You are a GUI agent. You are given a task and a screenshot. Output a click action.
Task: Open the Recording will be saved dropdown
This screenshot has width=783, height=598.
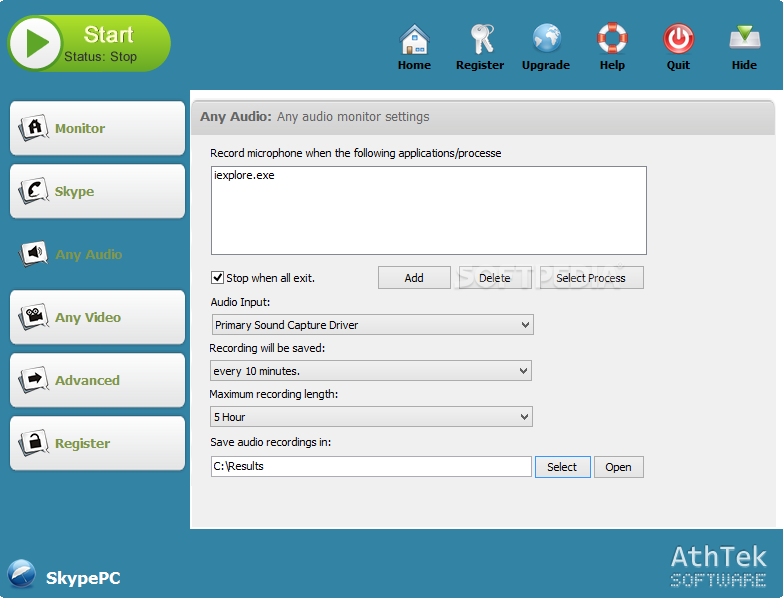(371, 371)
